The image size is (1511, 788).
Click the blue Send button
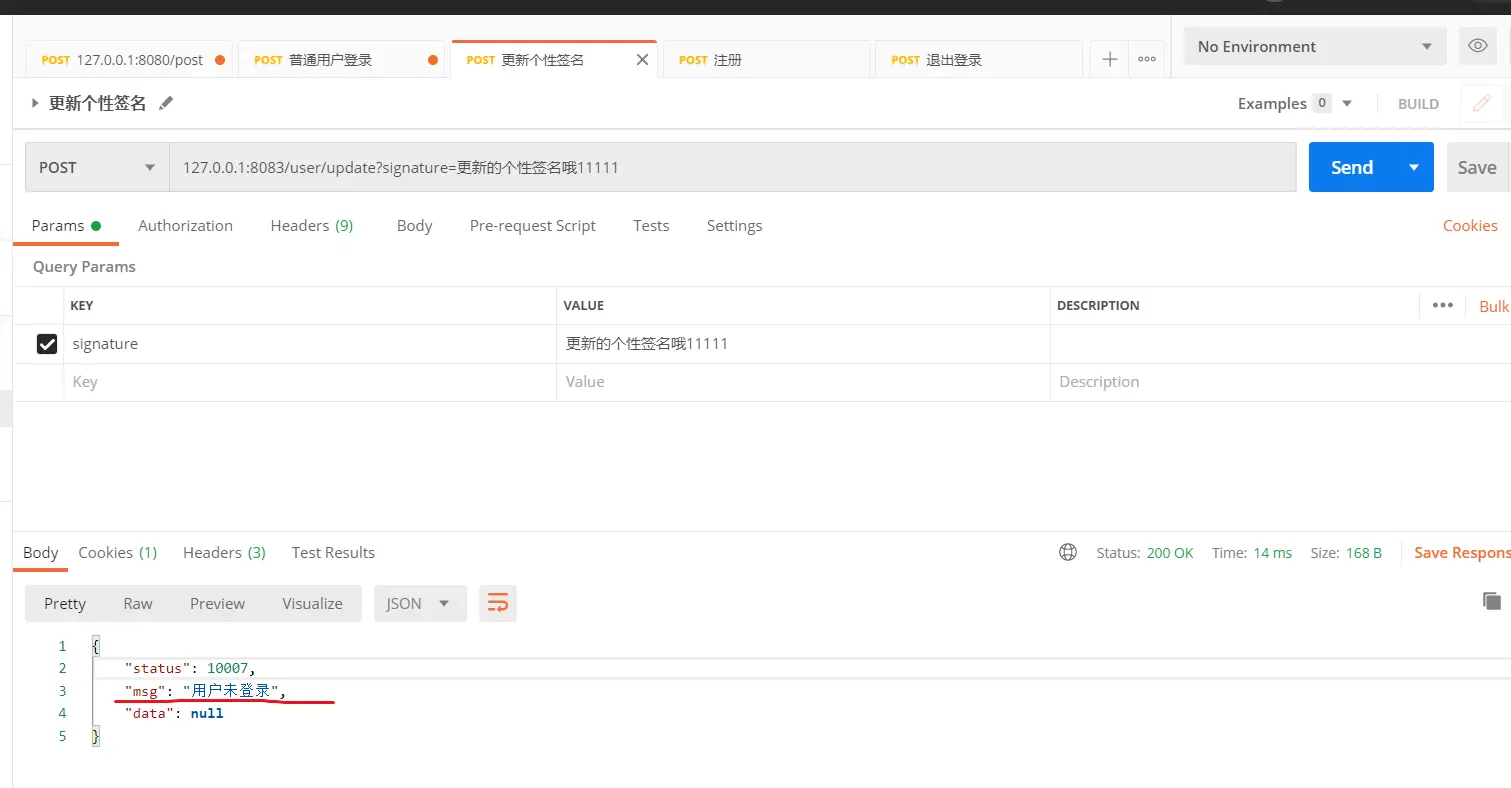(x=1351, y=168)
